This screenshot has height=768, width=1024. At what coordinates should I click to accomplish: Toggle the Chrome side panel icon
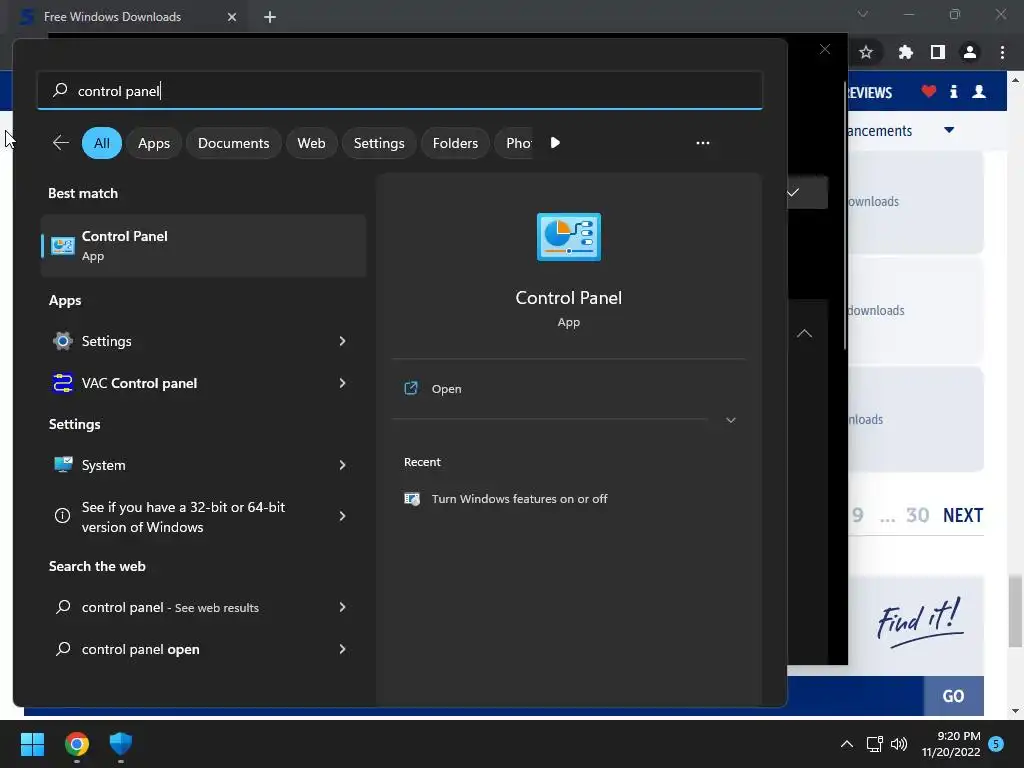click(x=938, y=52)
